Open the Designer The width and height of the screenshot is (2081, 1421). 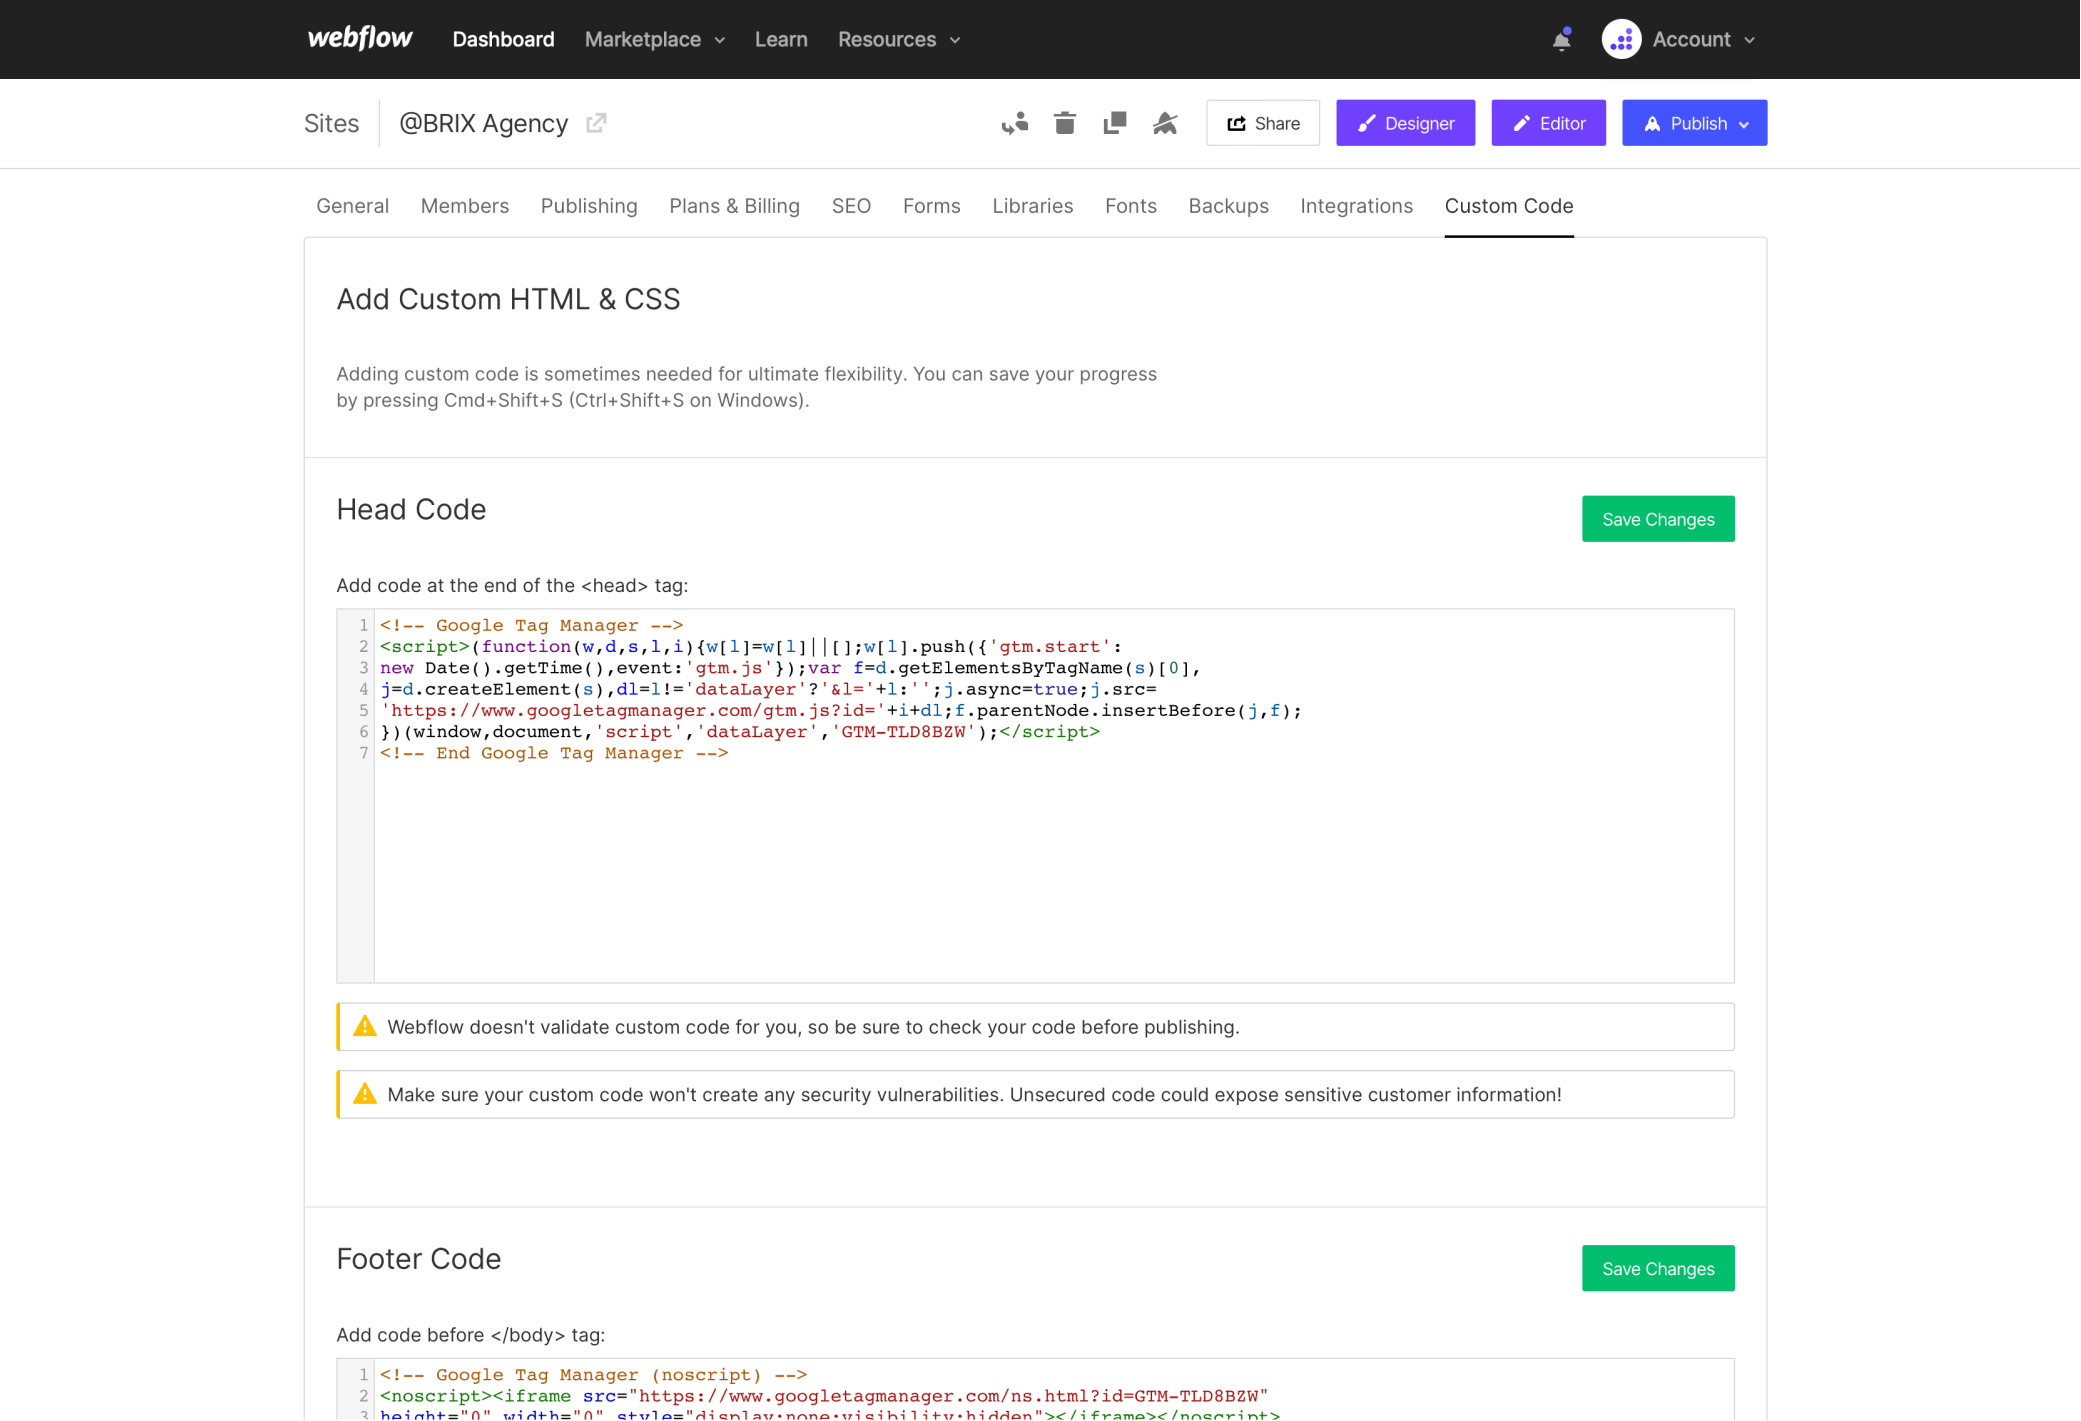1405,123
